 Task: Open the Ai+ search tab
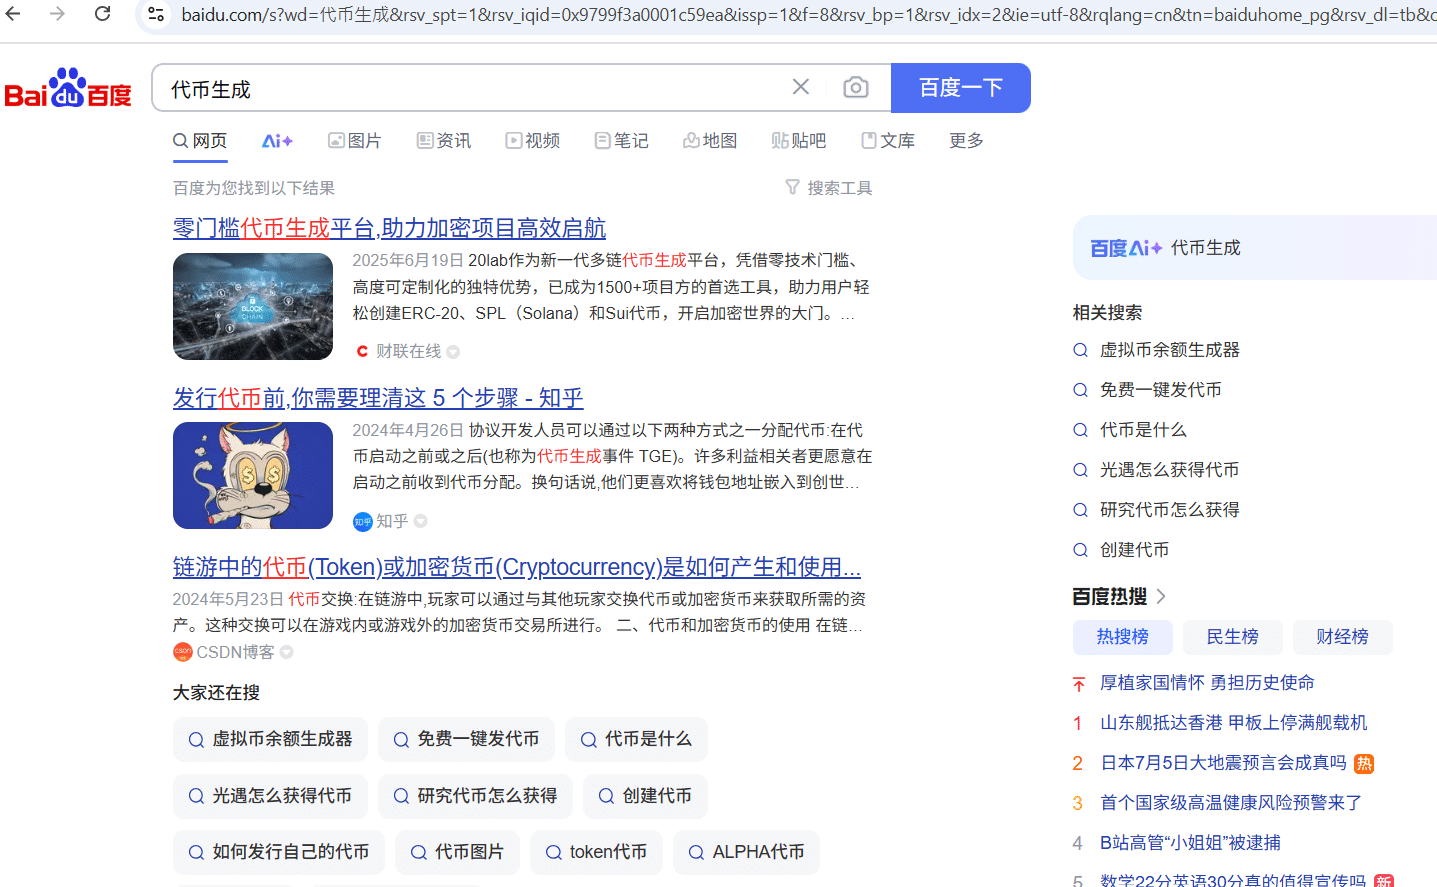pyautogui.click(x=277, y=141)
